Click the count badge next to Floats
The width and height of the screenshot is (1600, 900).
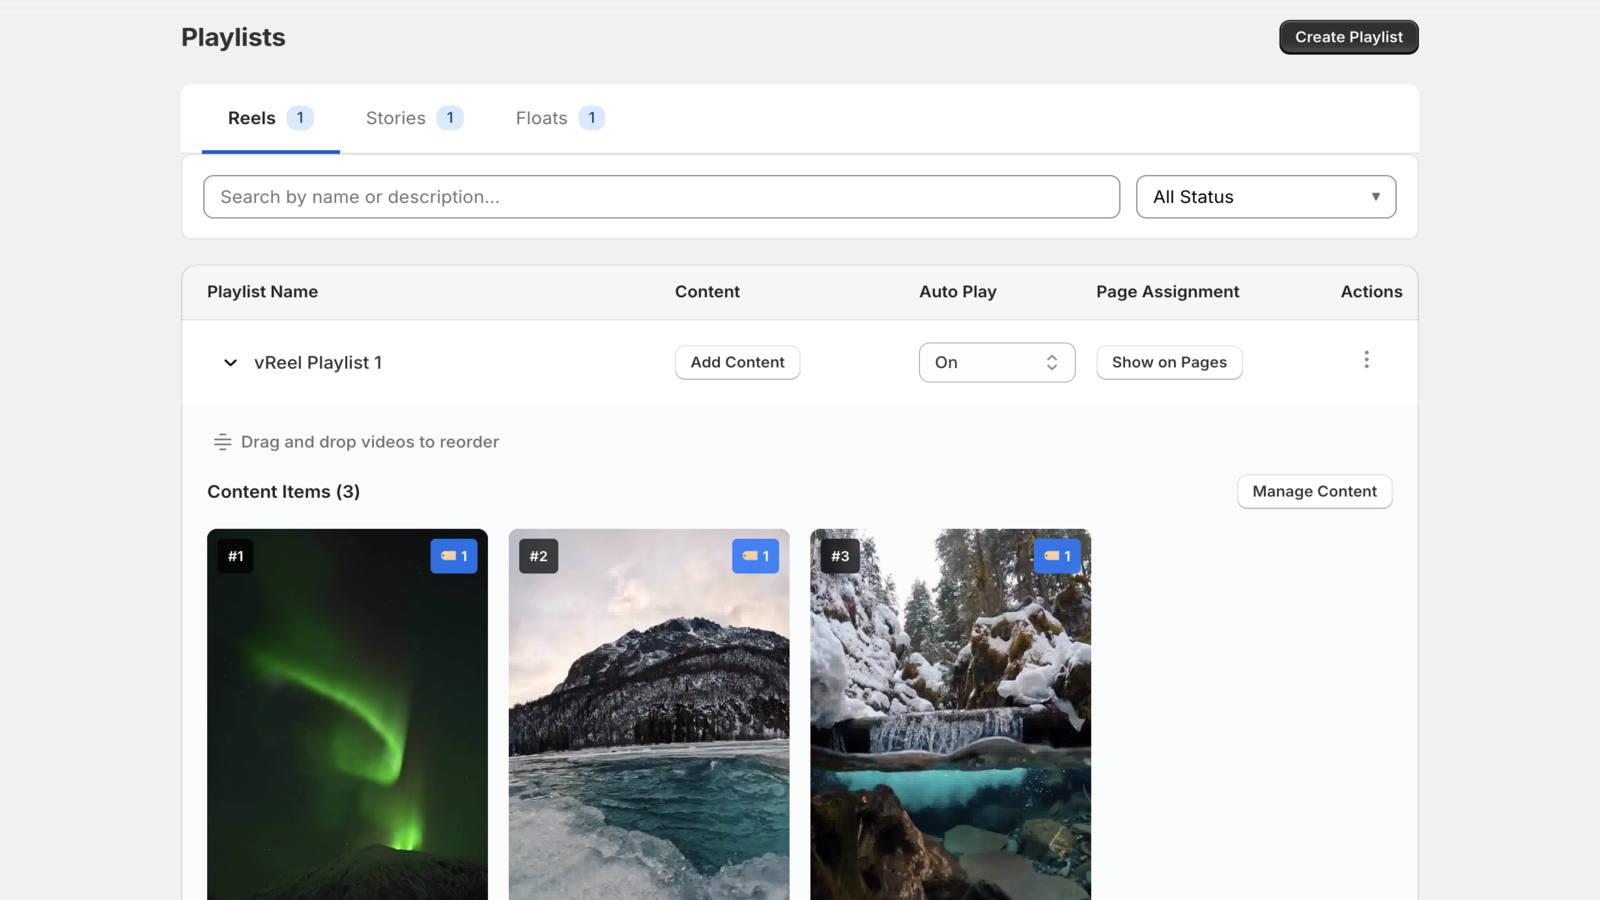(592, 117)
